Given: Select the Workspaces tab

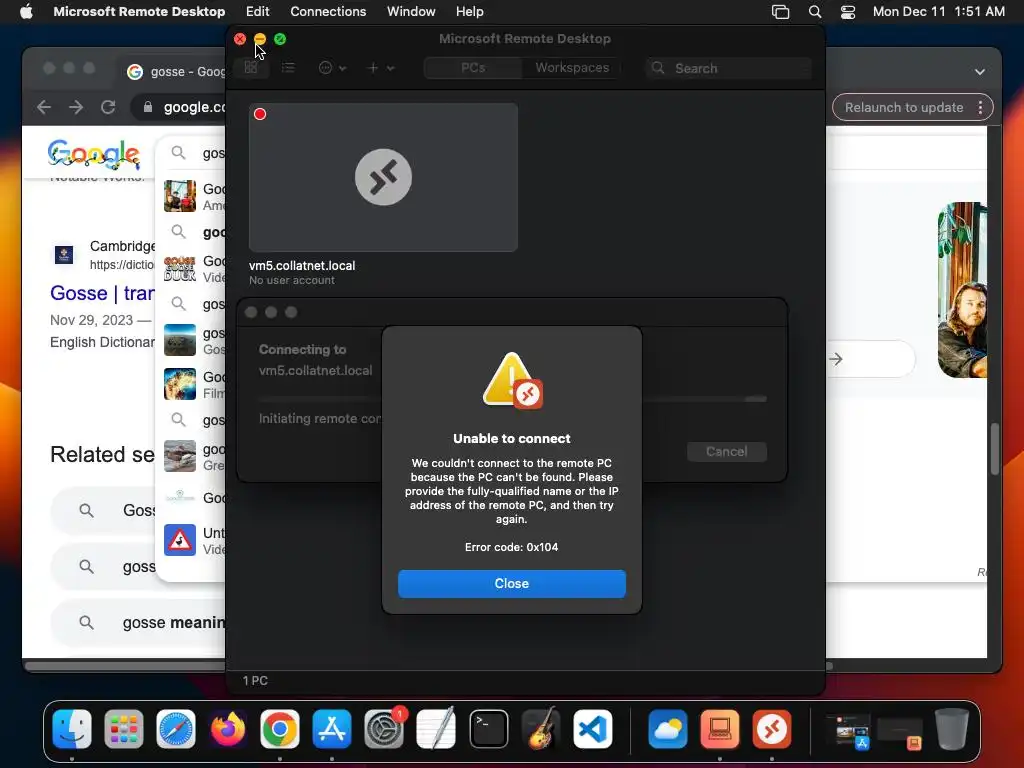Looking at the screenshot, I should [x=572, y=68].
